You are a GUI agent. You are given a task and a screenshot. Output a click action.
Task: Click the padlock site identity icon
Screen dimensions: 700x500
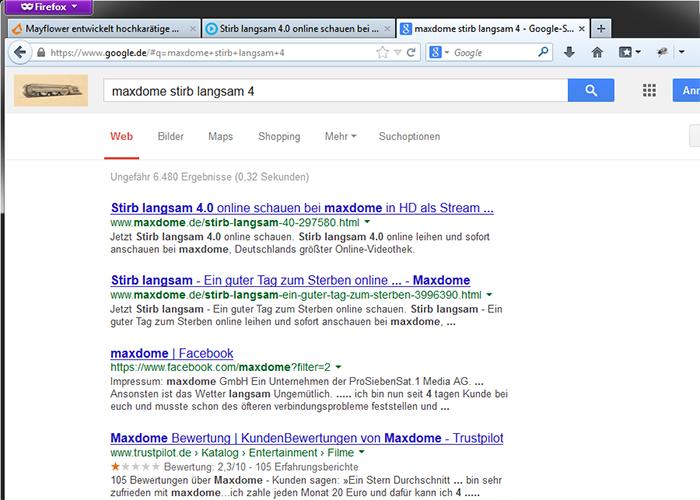[x=41, y=53]
